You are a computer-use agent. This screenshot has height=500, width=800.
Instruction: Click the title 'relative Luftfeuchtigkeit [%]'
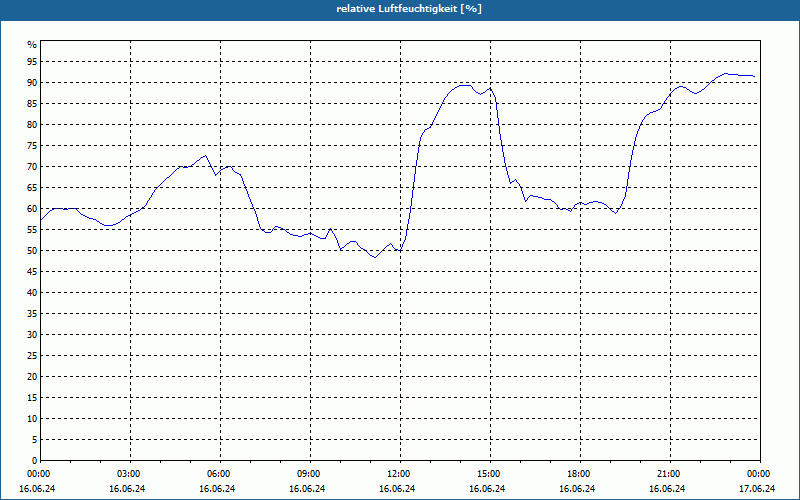409,9
